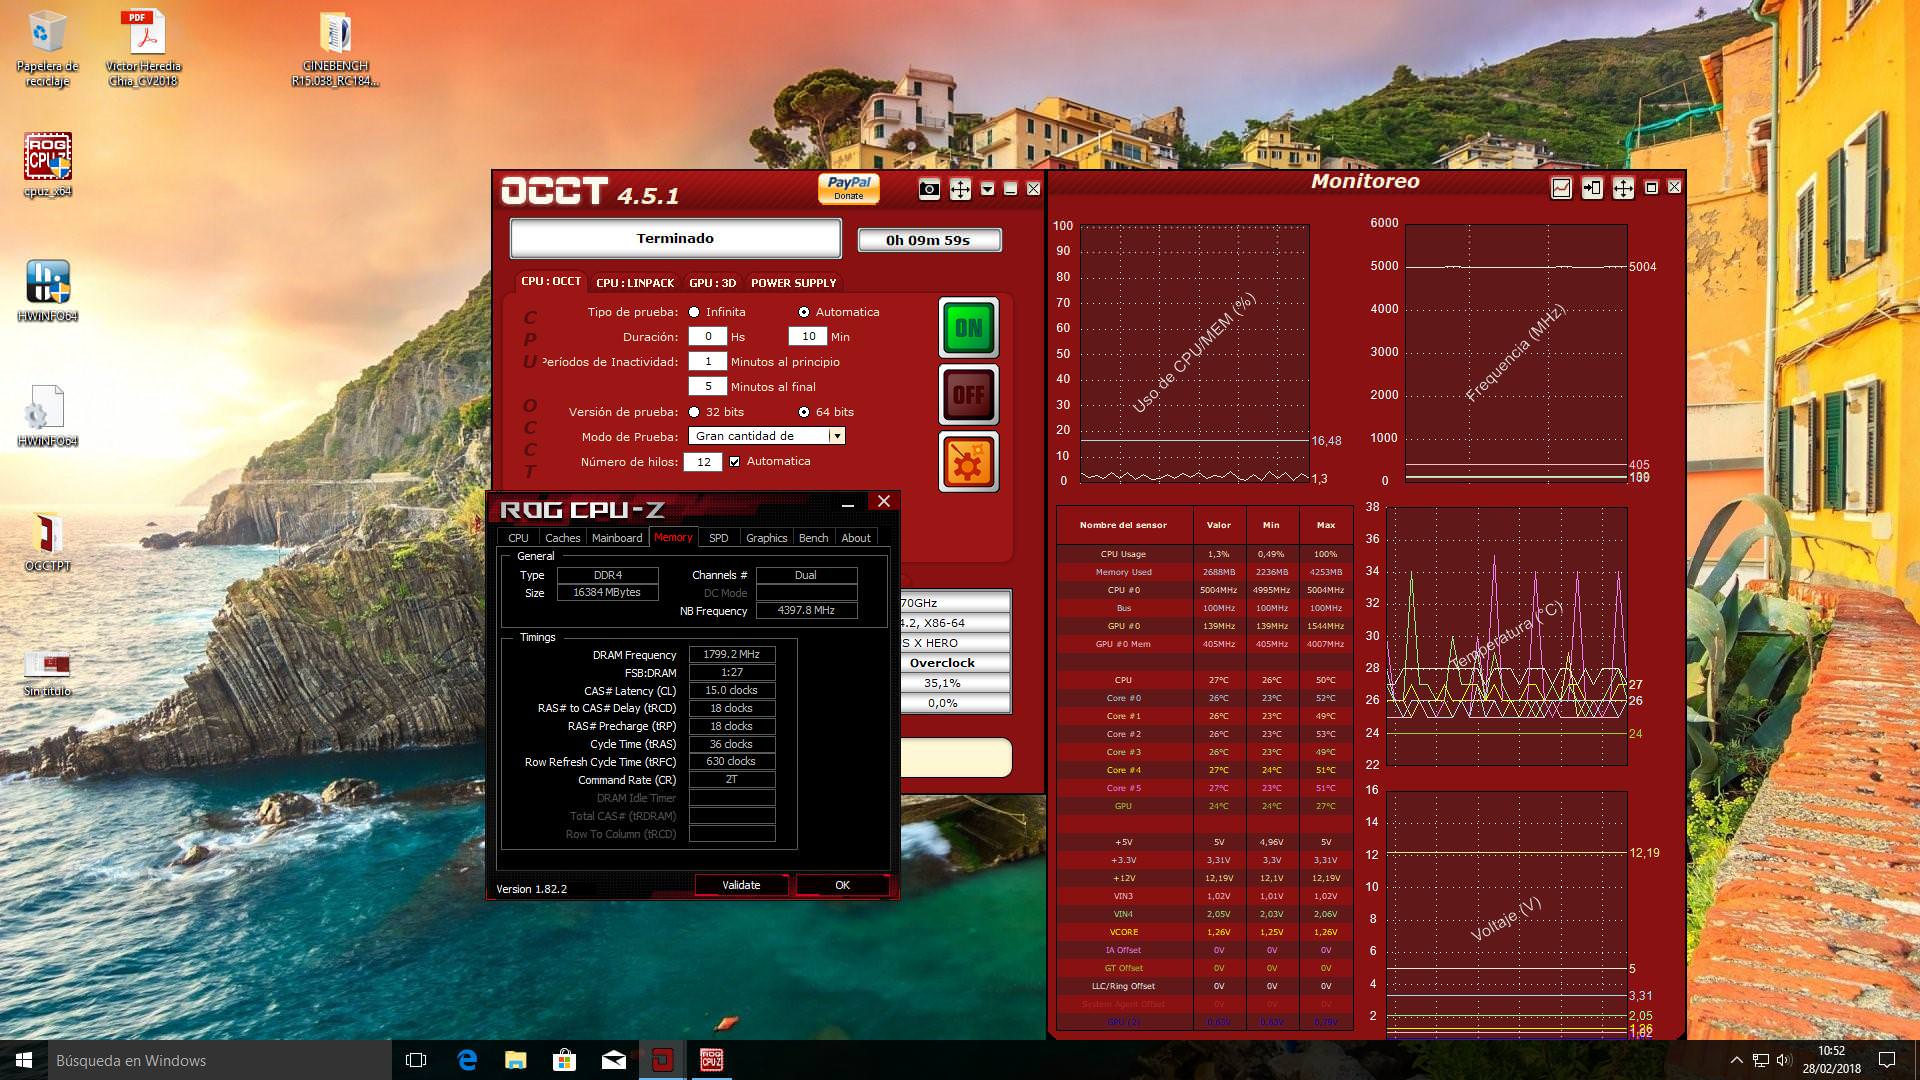Switch to ROG CPU-Z taskbar button
This screenshot has height=1080, width=1920.
click(711, 1060)
